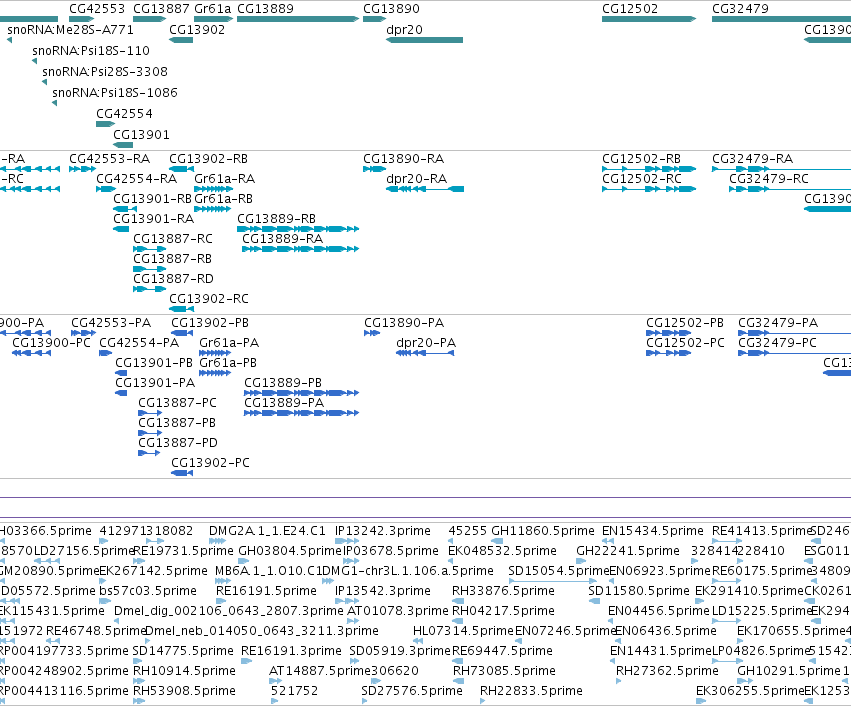This screenshot has height=706, width=851.
Task: Select the CG13889 gene bar
Action: point(298,19)
